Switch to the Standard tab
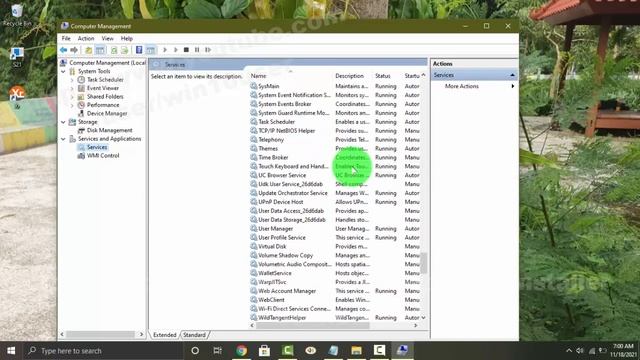Screen dimensions: 640x360 tap(194, 335)
